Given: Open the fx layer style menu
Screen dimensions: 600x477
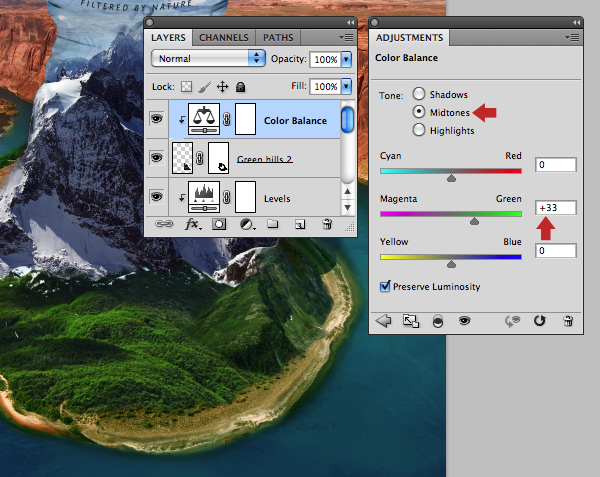Looking at the screenshot, I should click(x=192, y=224).
